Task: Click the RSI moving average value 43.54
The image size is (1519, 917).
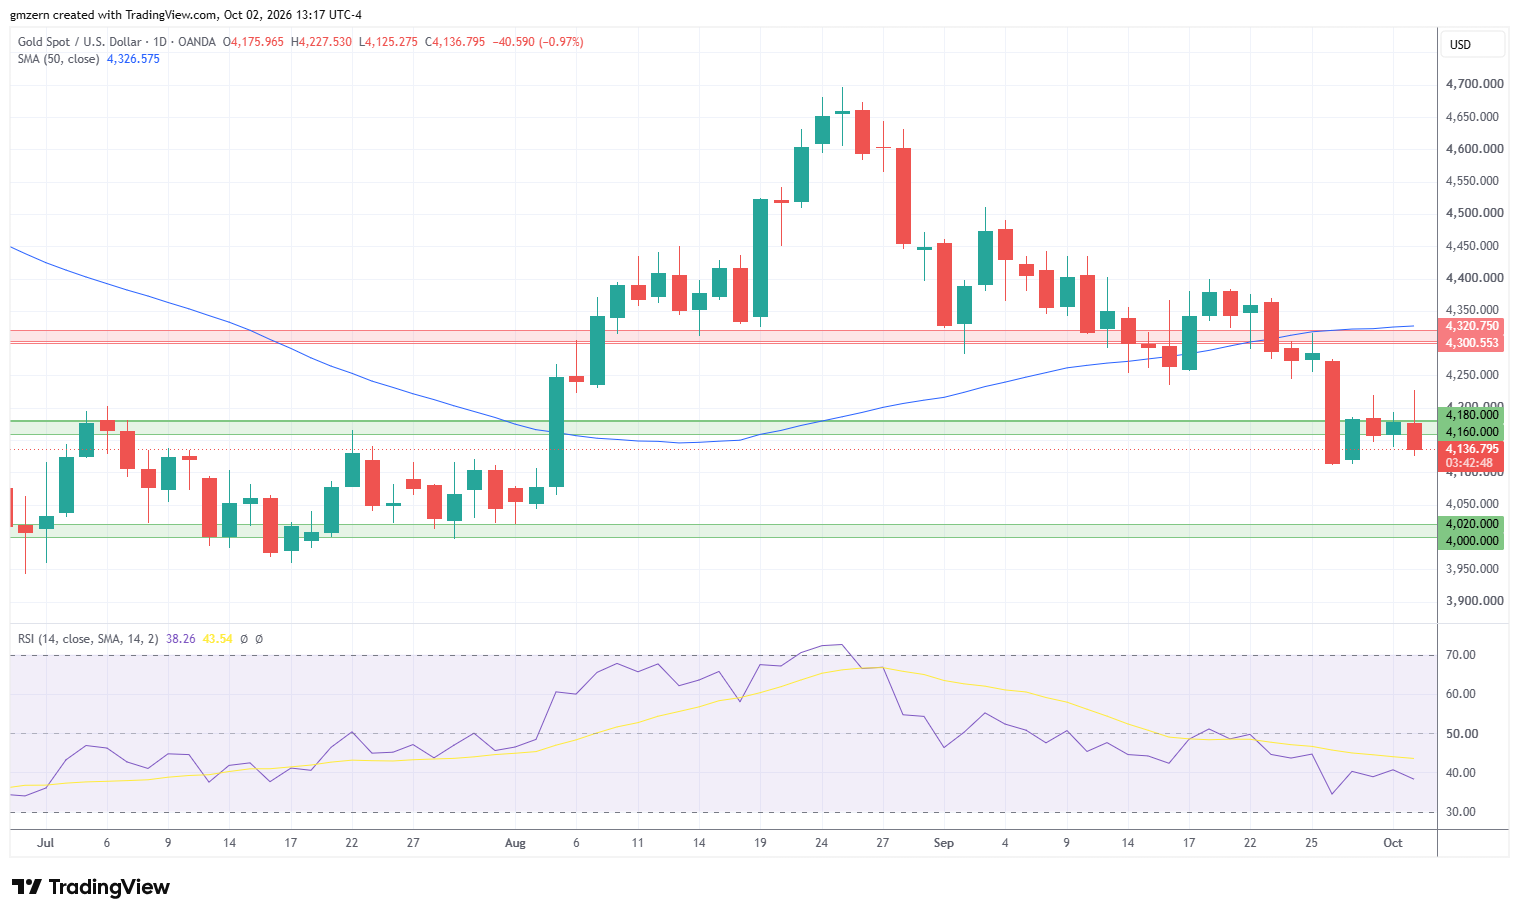Action: pyautogui.click(x=218, y=639)
